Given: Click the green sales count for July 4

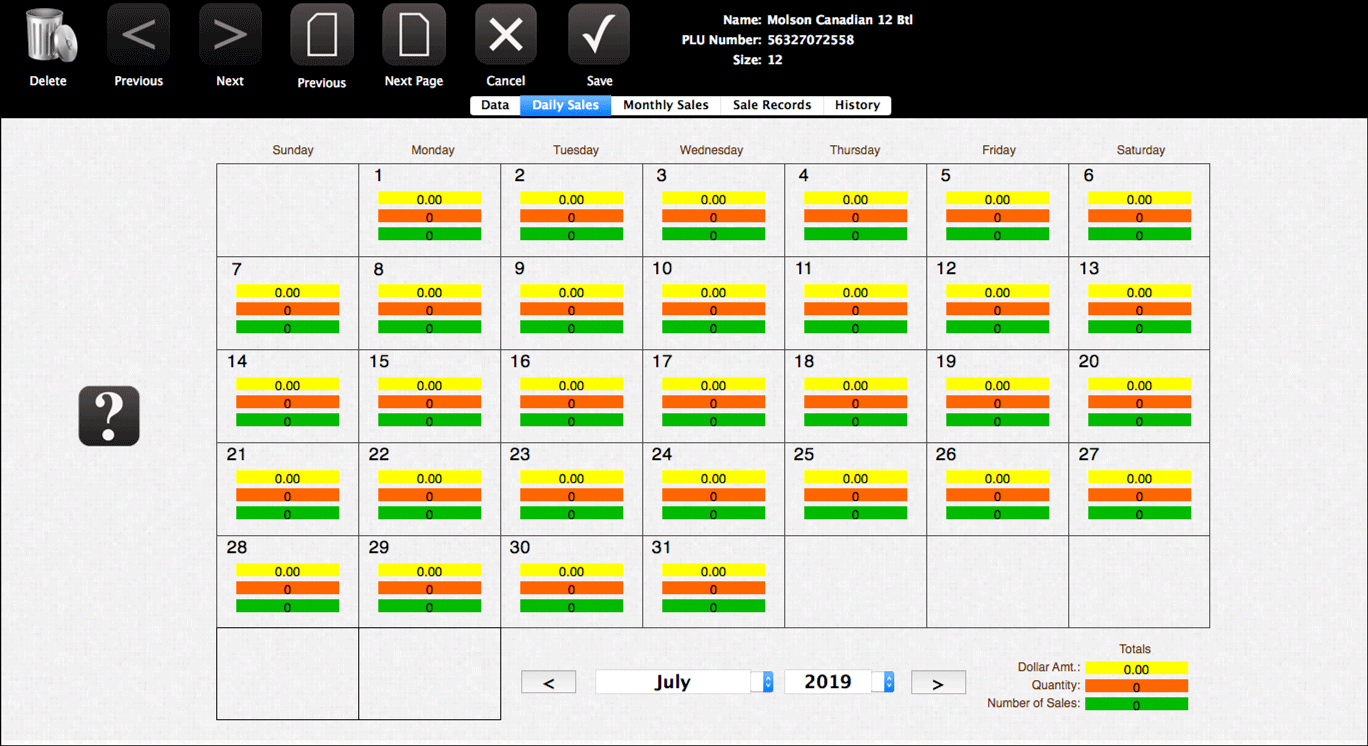Looking at the screenshot, I should pos(855,235).
